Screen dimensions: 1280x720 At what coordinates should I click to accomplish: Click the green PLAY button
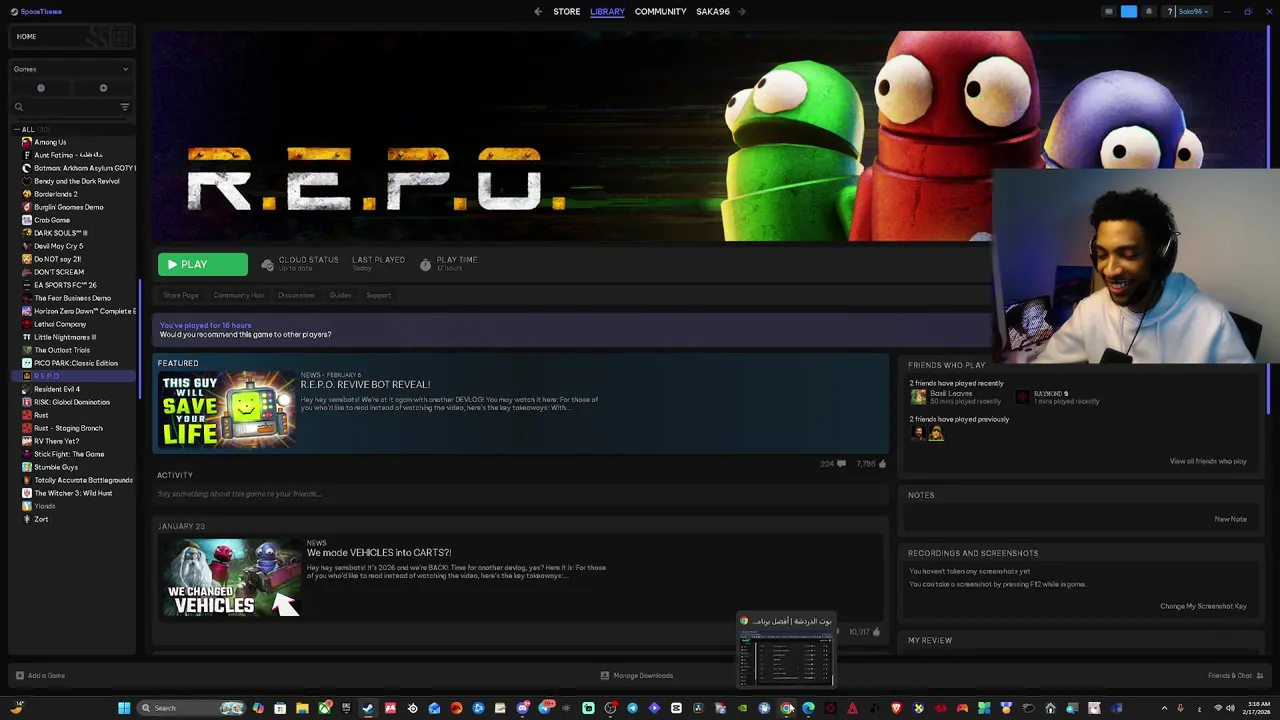coord(203,264)
